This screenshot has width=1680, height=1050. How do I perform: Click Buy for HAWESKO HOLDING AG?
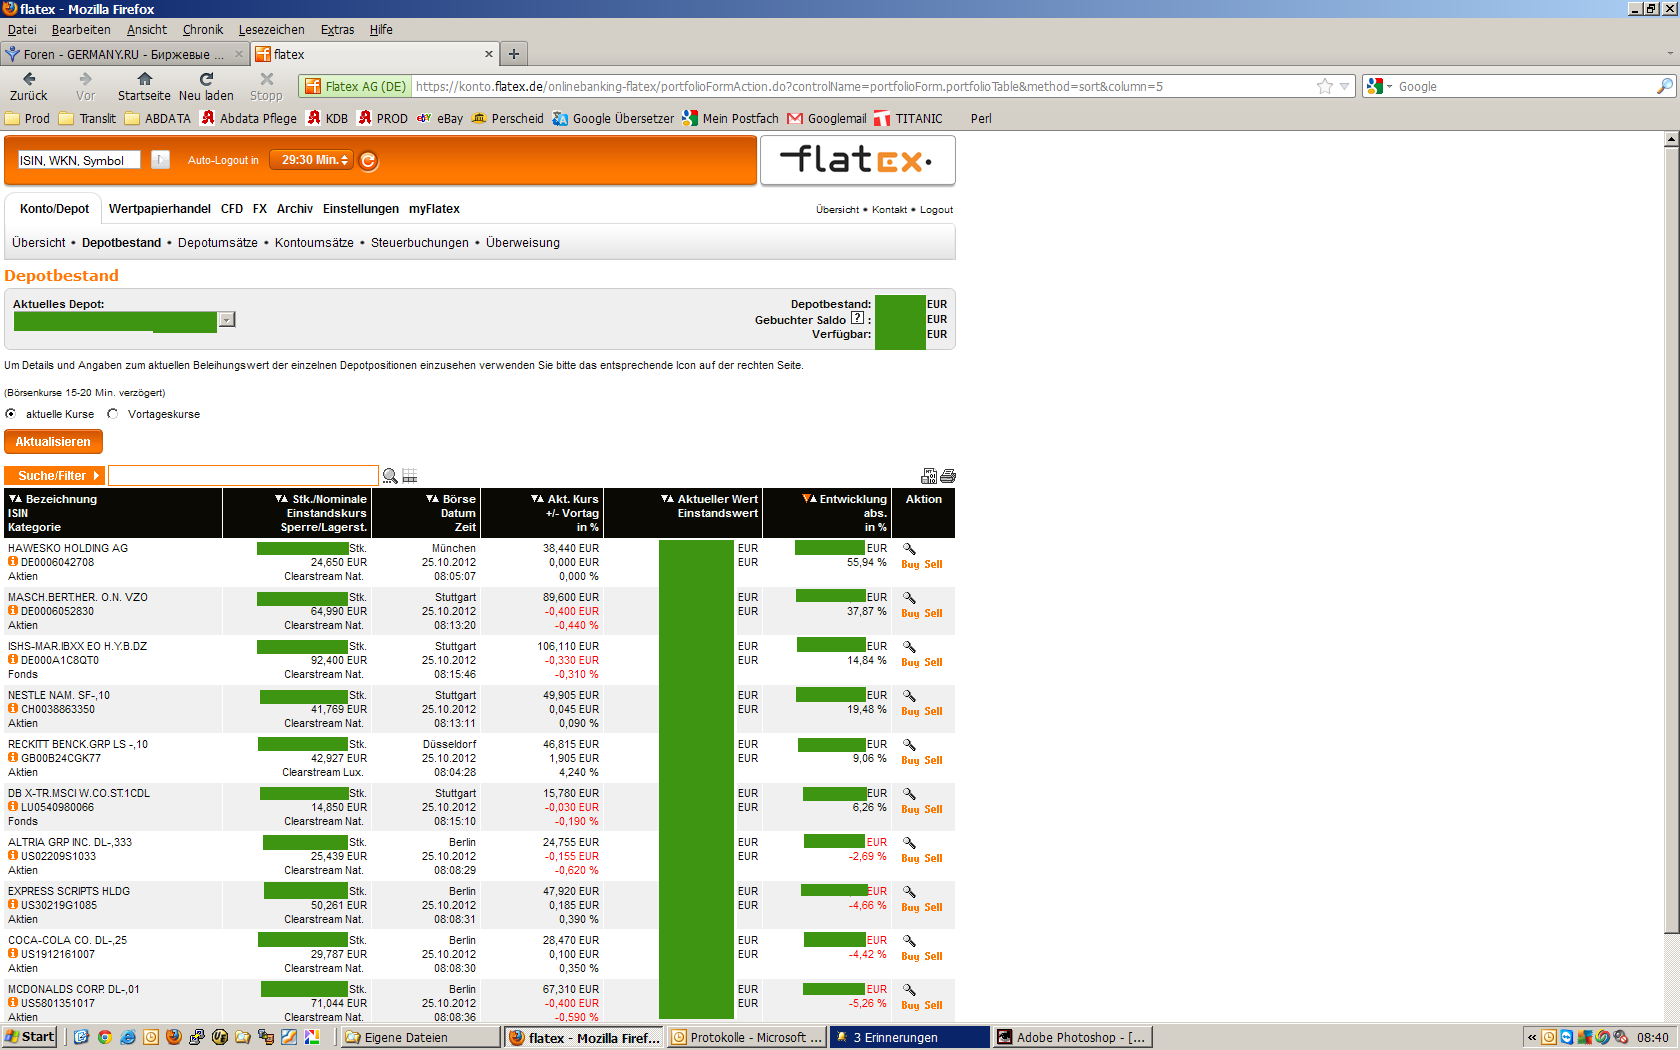click(x=910, y=565)
